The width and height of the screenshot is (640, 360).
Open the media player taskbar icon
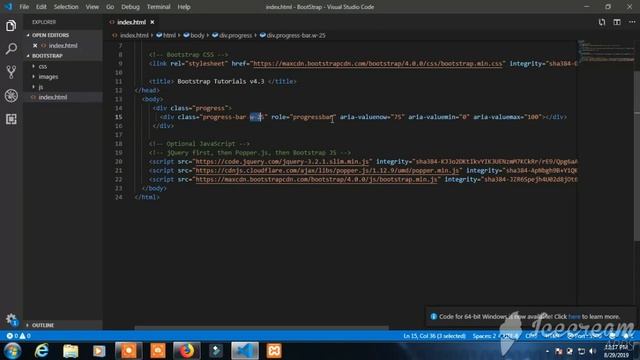[x=99, y=351]
